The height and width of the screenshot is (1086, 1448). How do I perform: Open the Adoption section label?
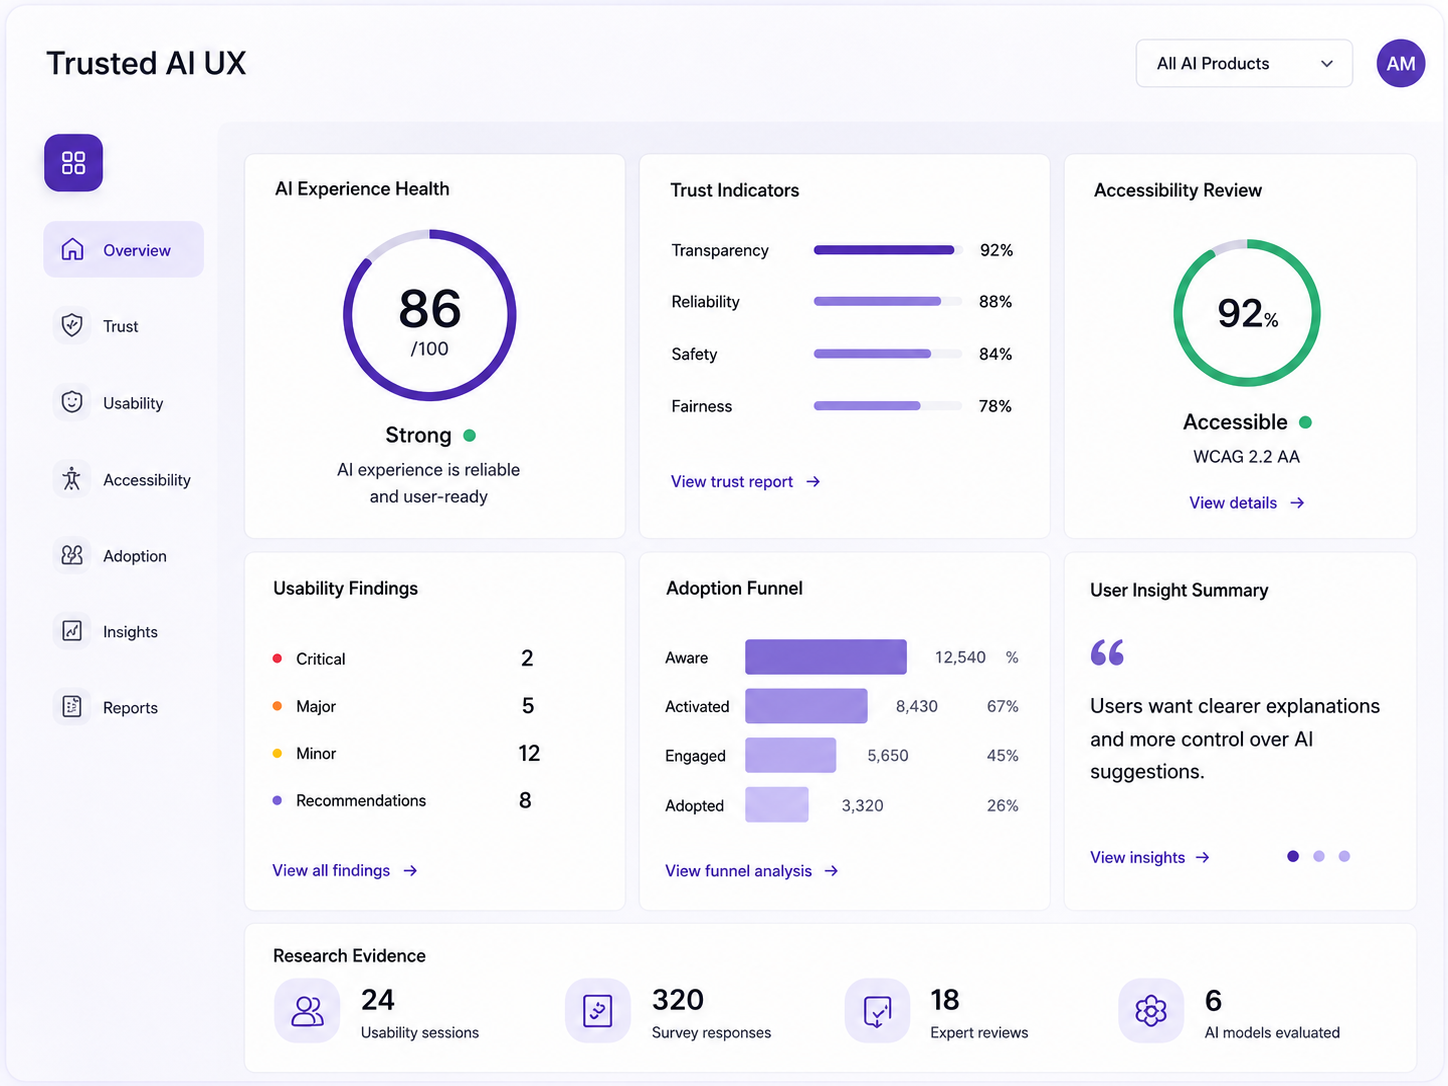click(135, 556)
